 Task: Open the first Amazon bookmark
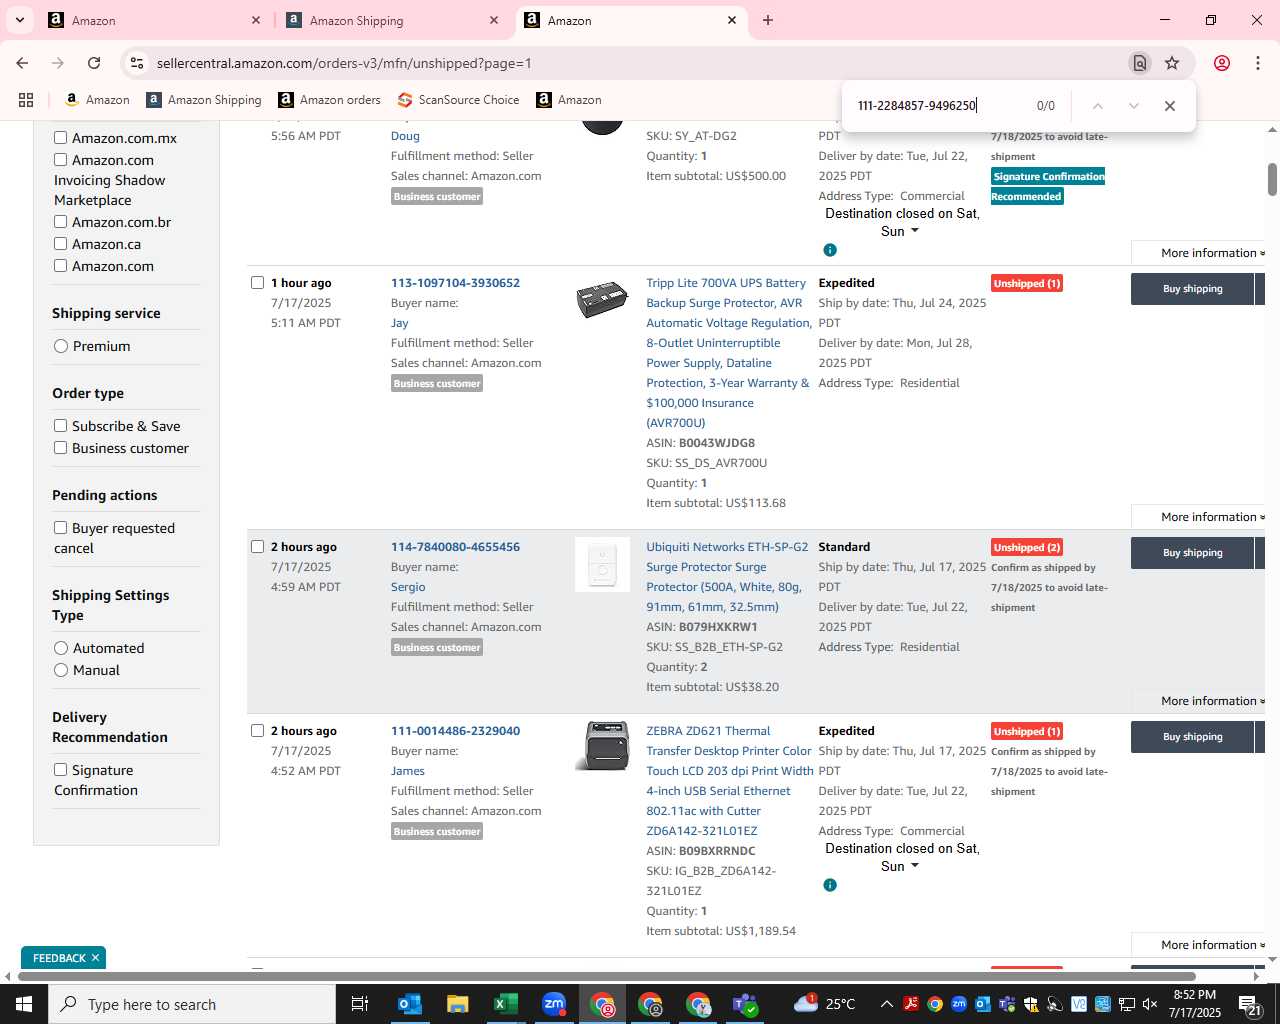[x=97, y=100]
